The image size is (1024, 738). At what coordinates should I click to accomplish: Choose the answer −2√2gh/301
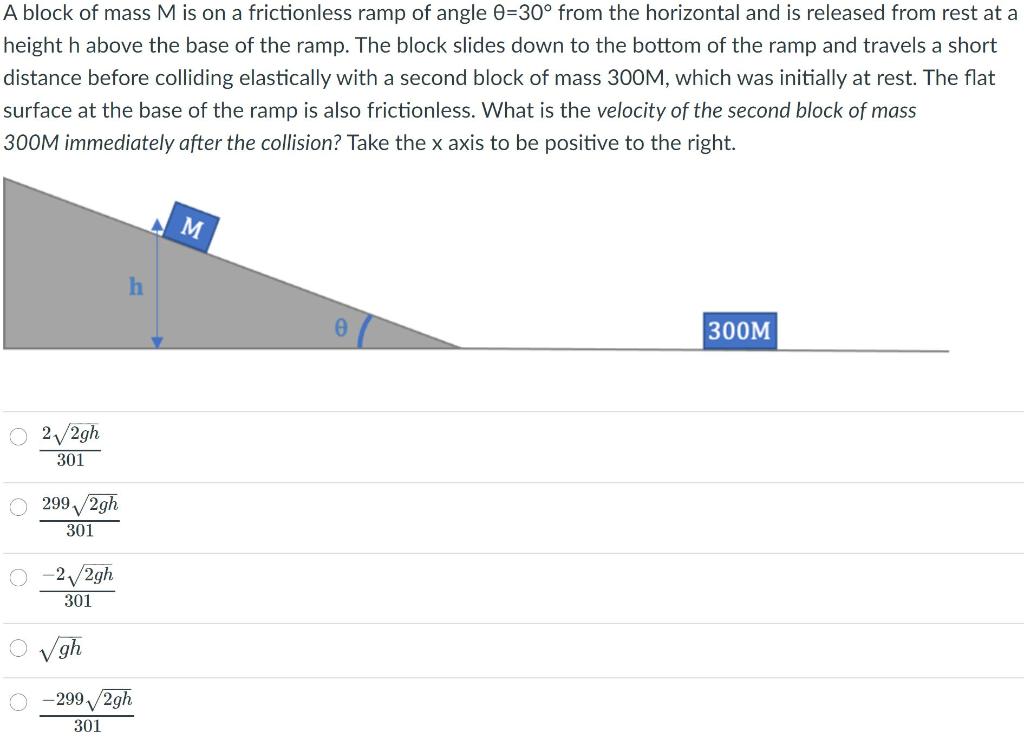pos(78,587)
